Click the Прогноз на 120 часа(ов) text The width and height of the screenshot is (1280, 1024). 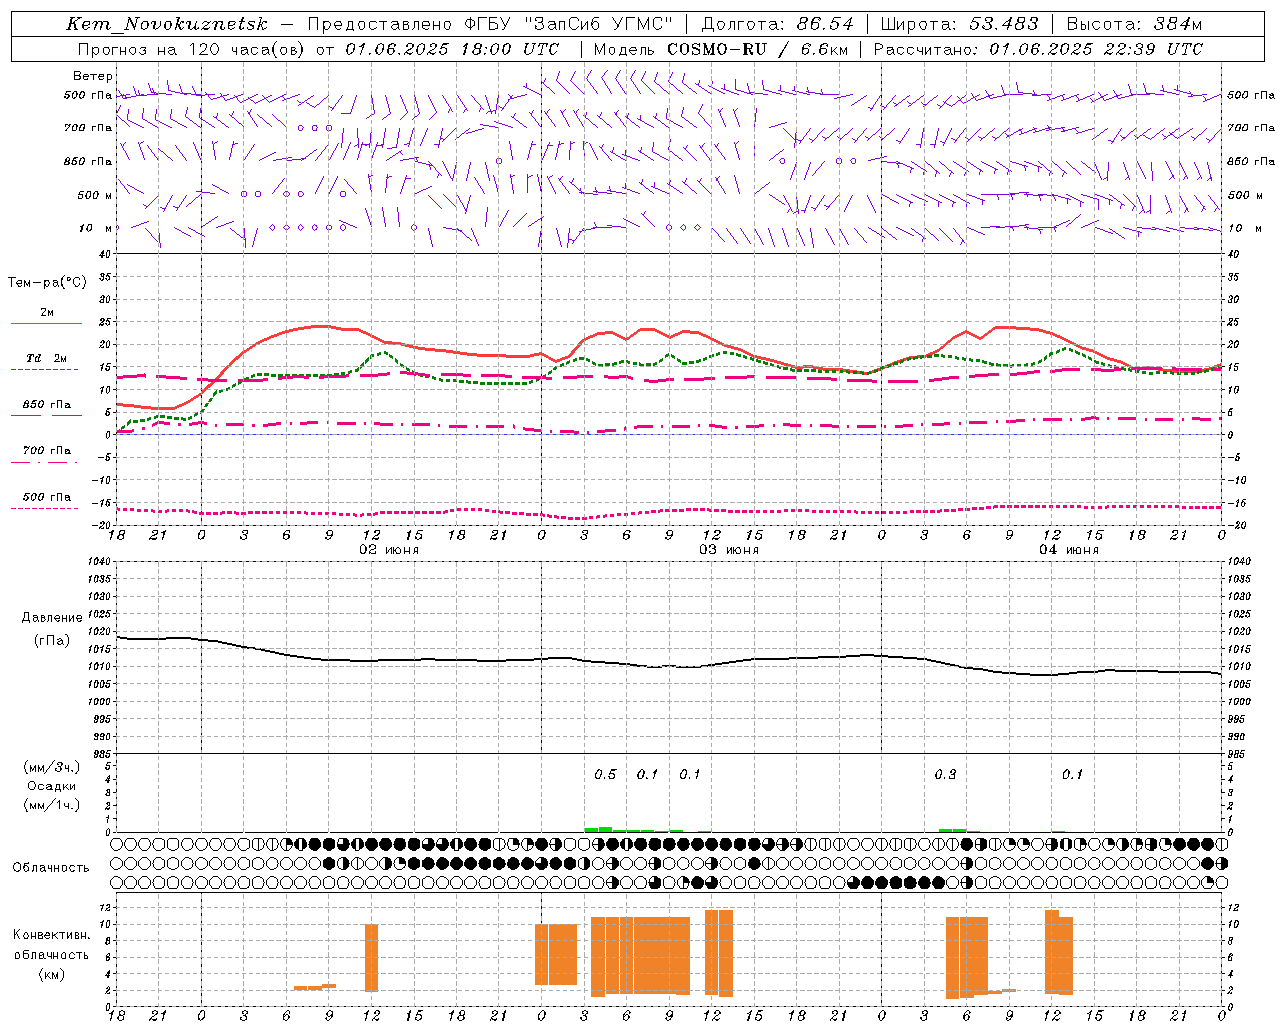tap(191, 49)
